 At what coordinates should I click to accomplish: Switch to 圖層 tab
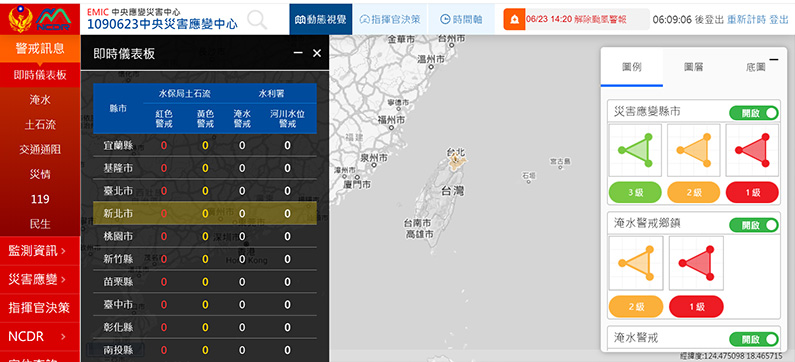[x=693, y=67]
